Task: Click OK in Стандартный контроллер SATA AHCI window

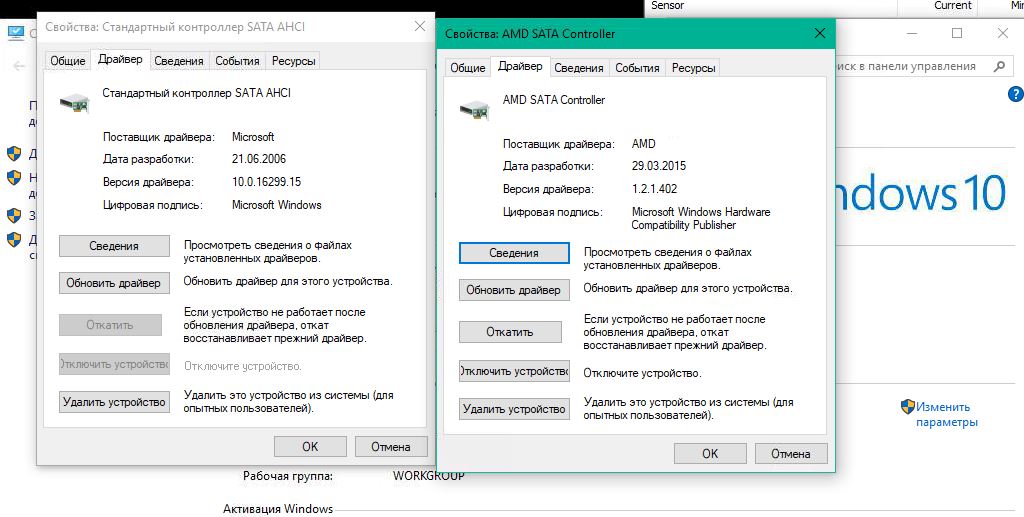Action: tap(310, 447)
